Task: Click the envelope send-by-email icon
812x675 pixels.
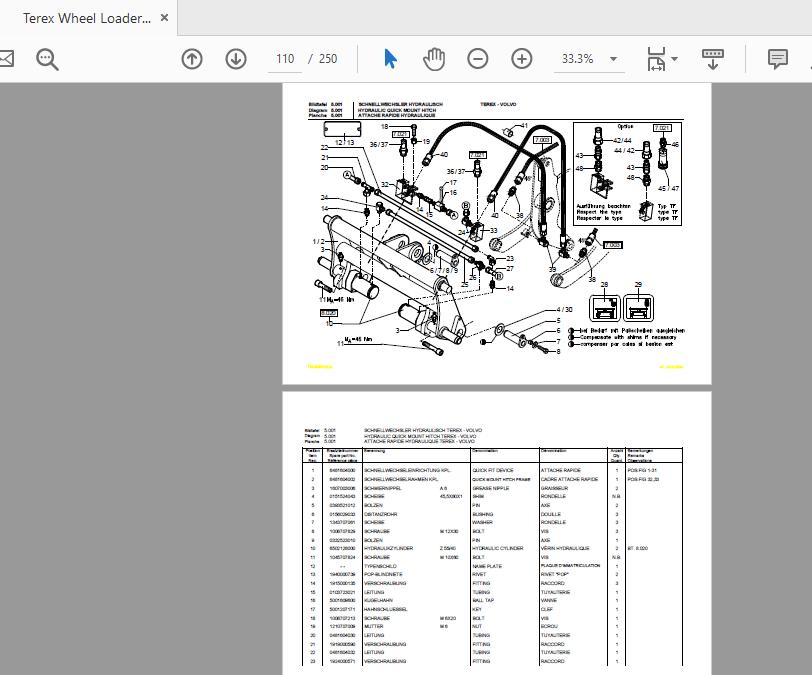Action: pyautogui.click(x=7, y=59)
